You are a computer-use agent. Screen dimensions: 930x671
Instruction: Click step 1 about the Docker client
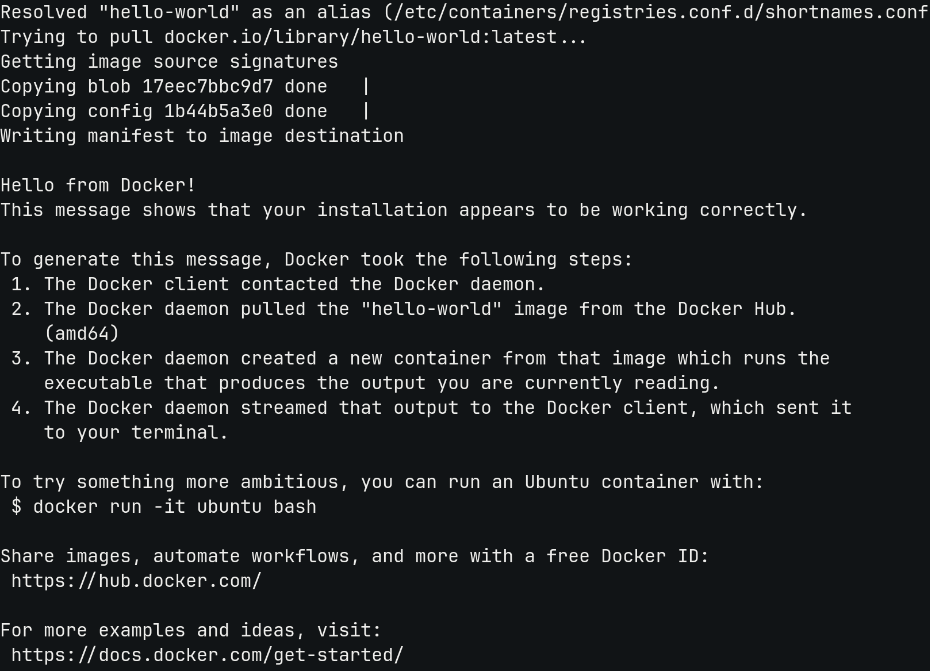278,284
